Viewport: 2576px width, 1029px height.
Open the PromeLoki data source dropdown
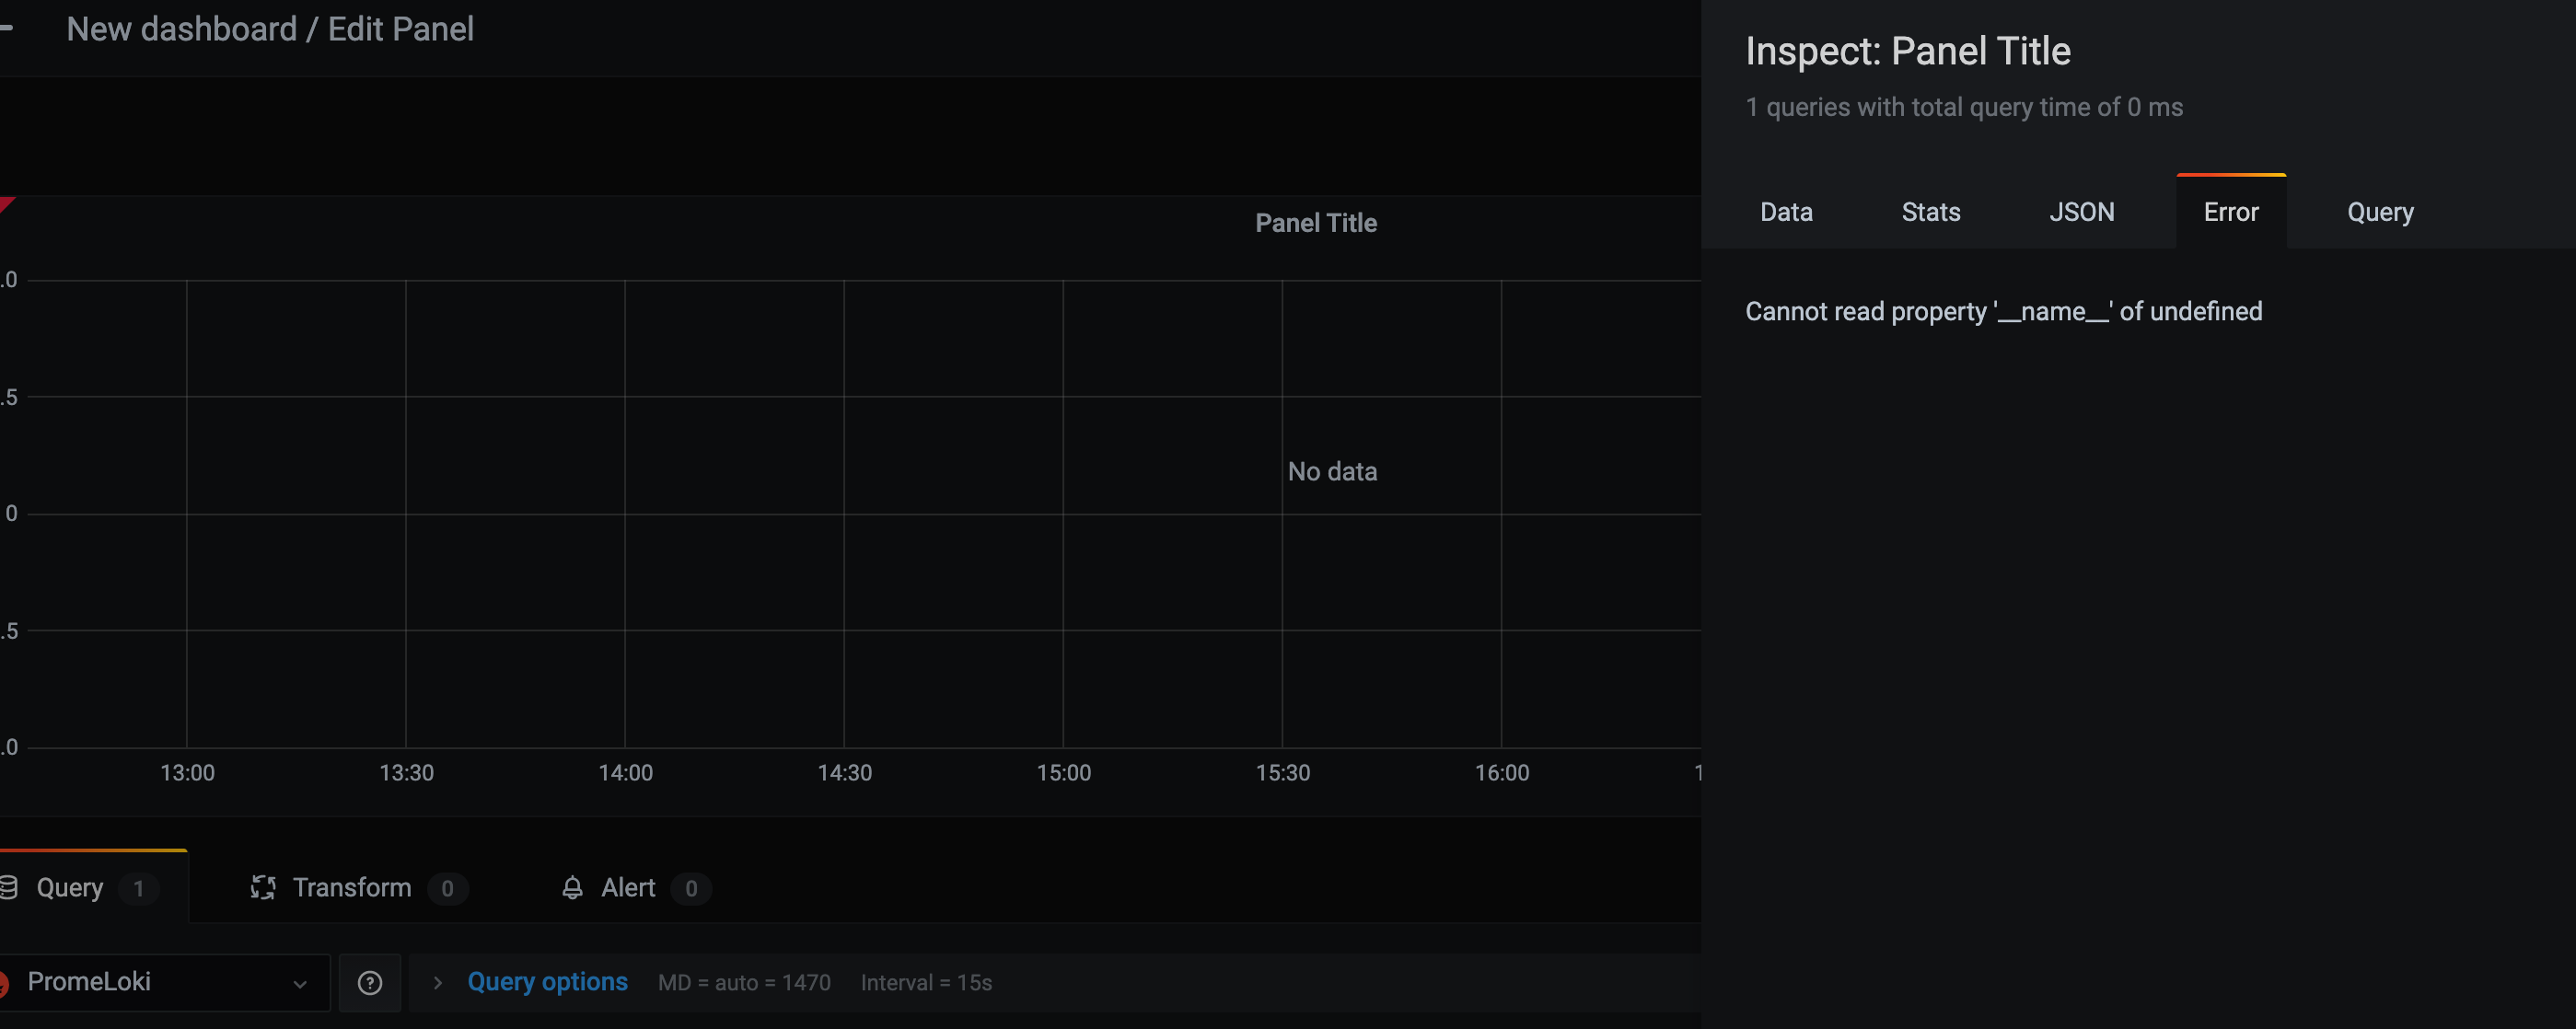(x=163, y=983)
